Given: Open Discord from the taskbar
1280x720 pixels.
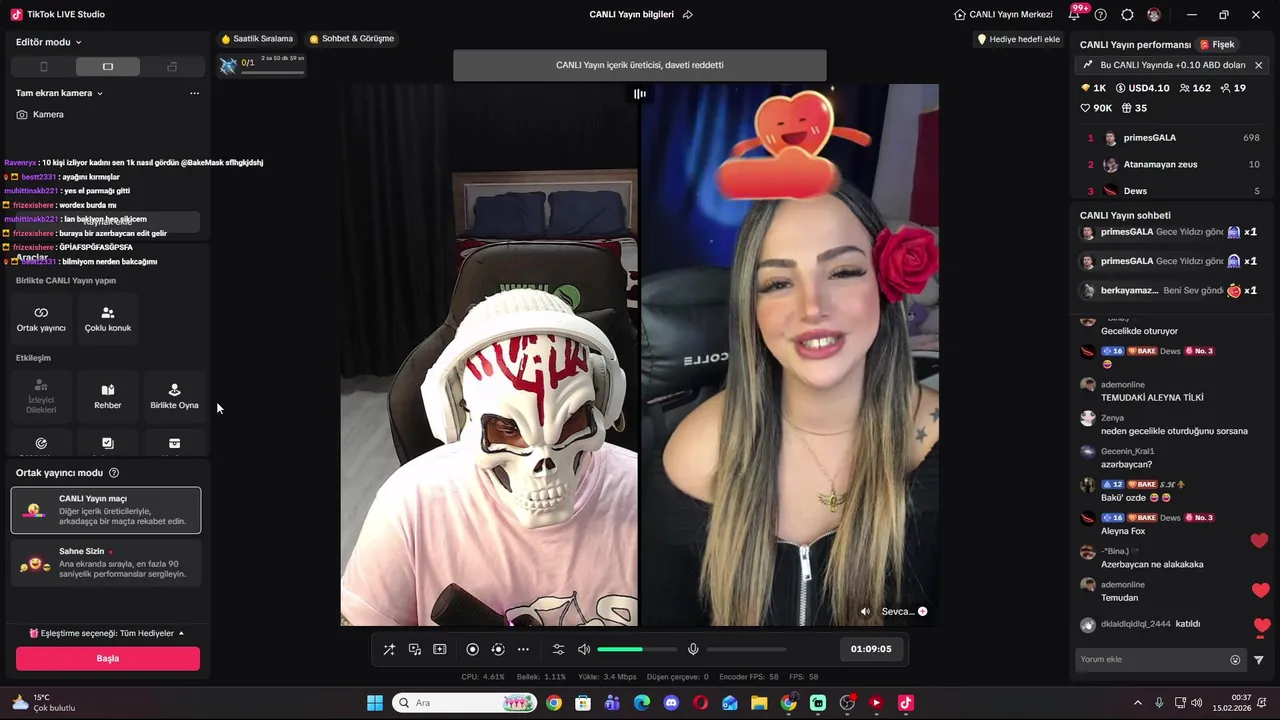Looking at the screenshot, I should click(671, 703).
